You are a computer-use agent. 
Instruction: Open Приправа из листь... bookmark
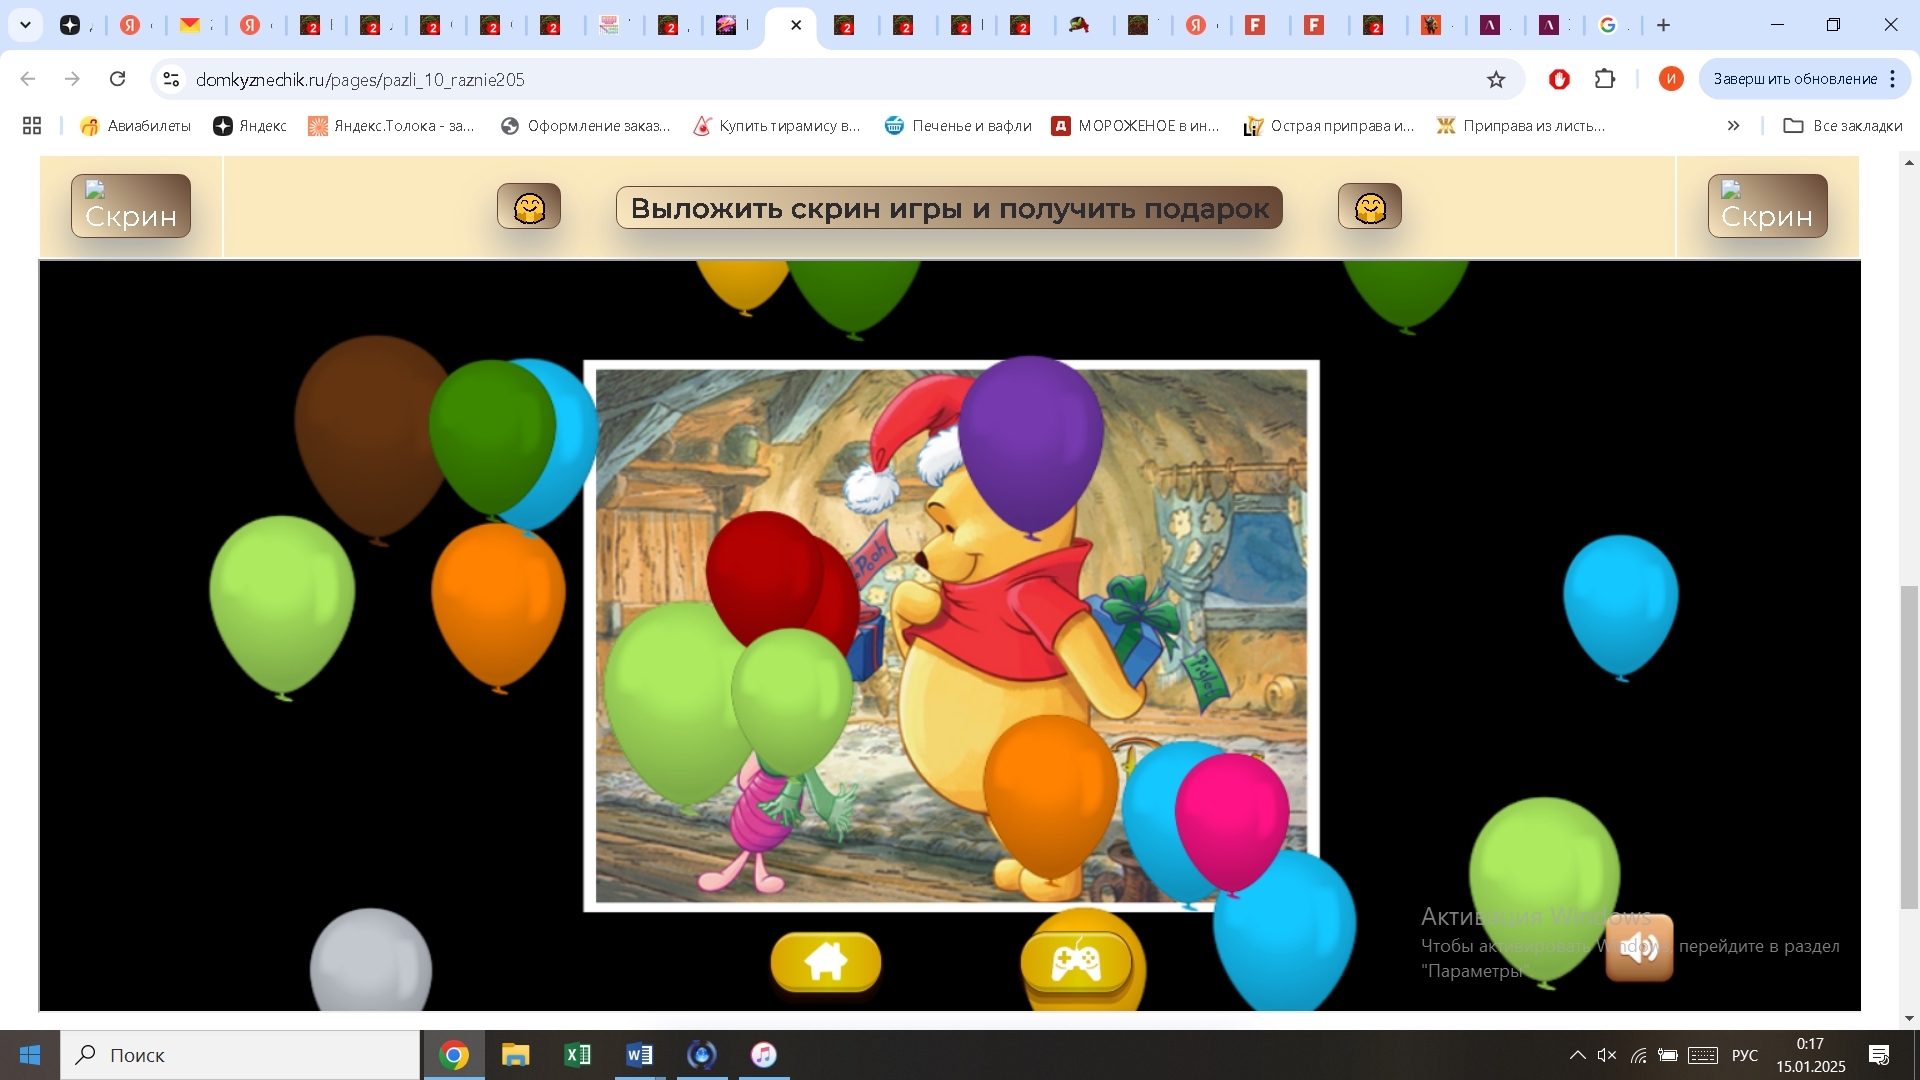pyautogui.click(x=1521, y=125)
